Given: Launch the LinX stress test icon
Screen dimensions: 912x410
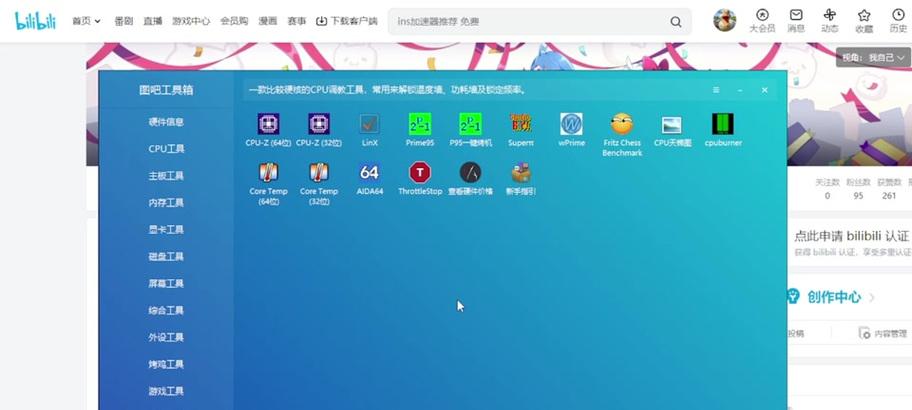Looking at the screenshot, I should [x=369, y=124].
